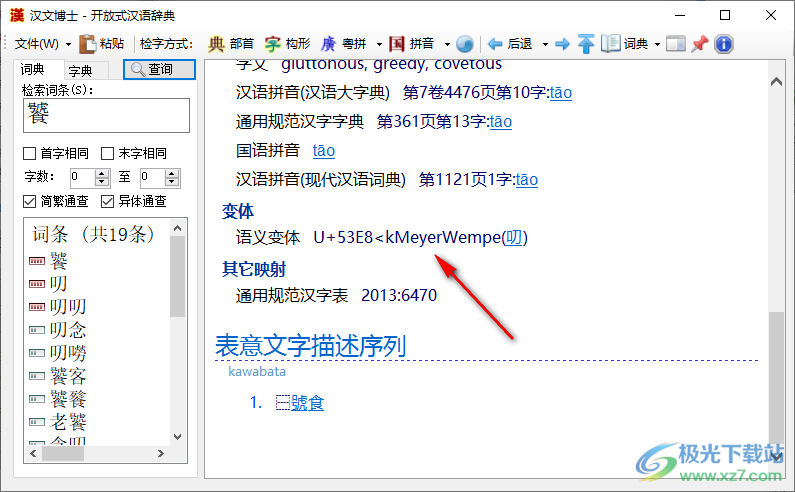Select the 构形 structure search icon
The width and height of the screenshot is (795, 492).
tap(272, 44)
